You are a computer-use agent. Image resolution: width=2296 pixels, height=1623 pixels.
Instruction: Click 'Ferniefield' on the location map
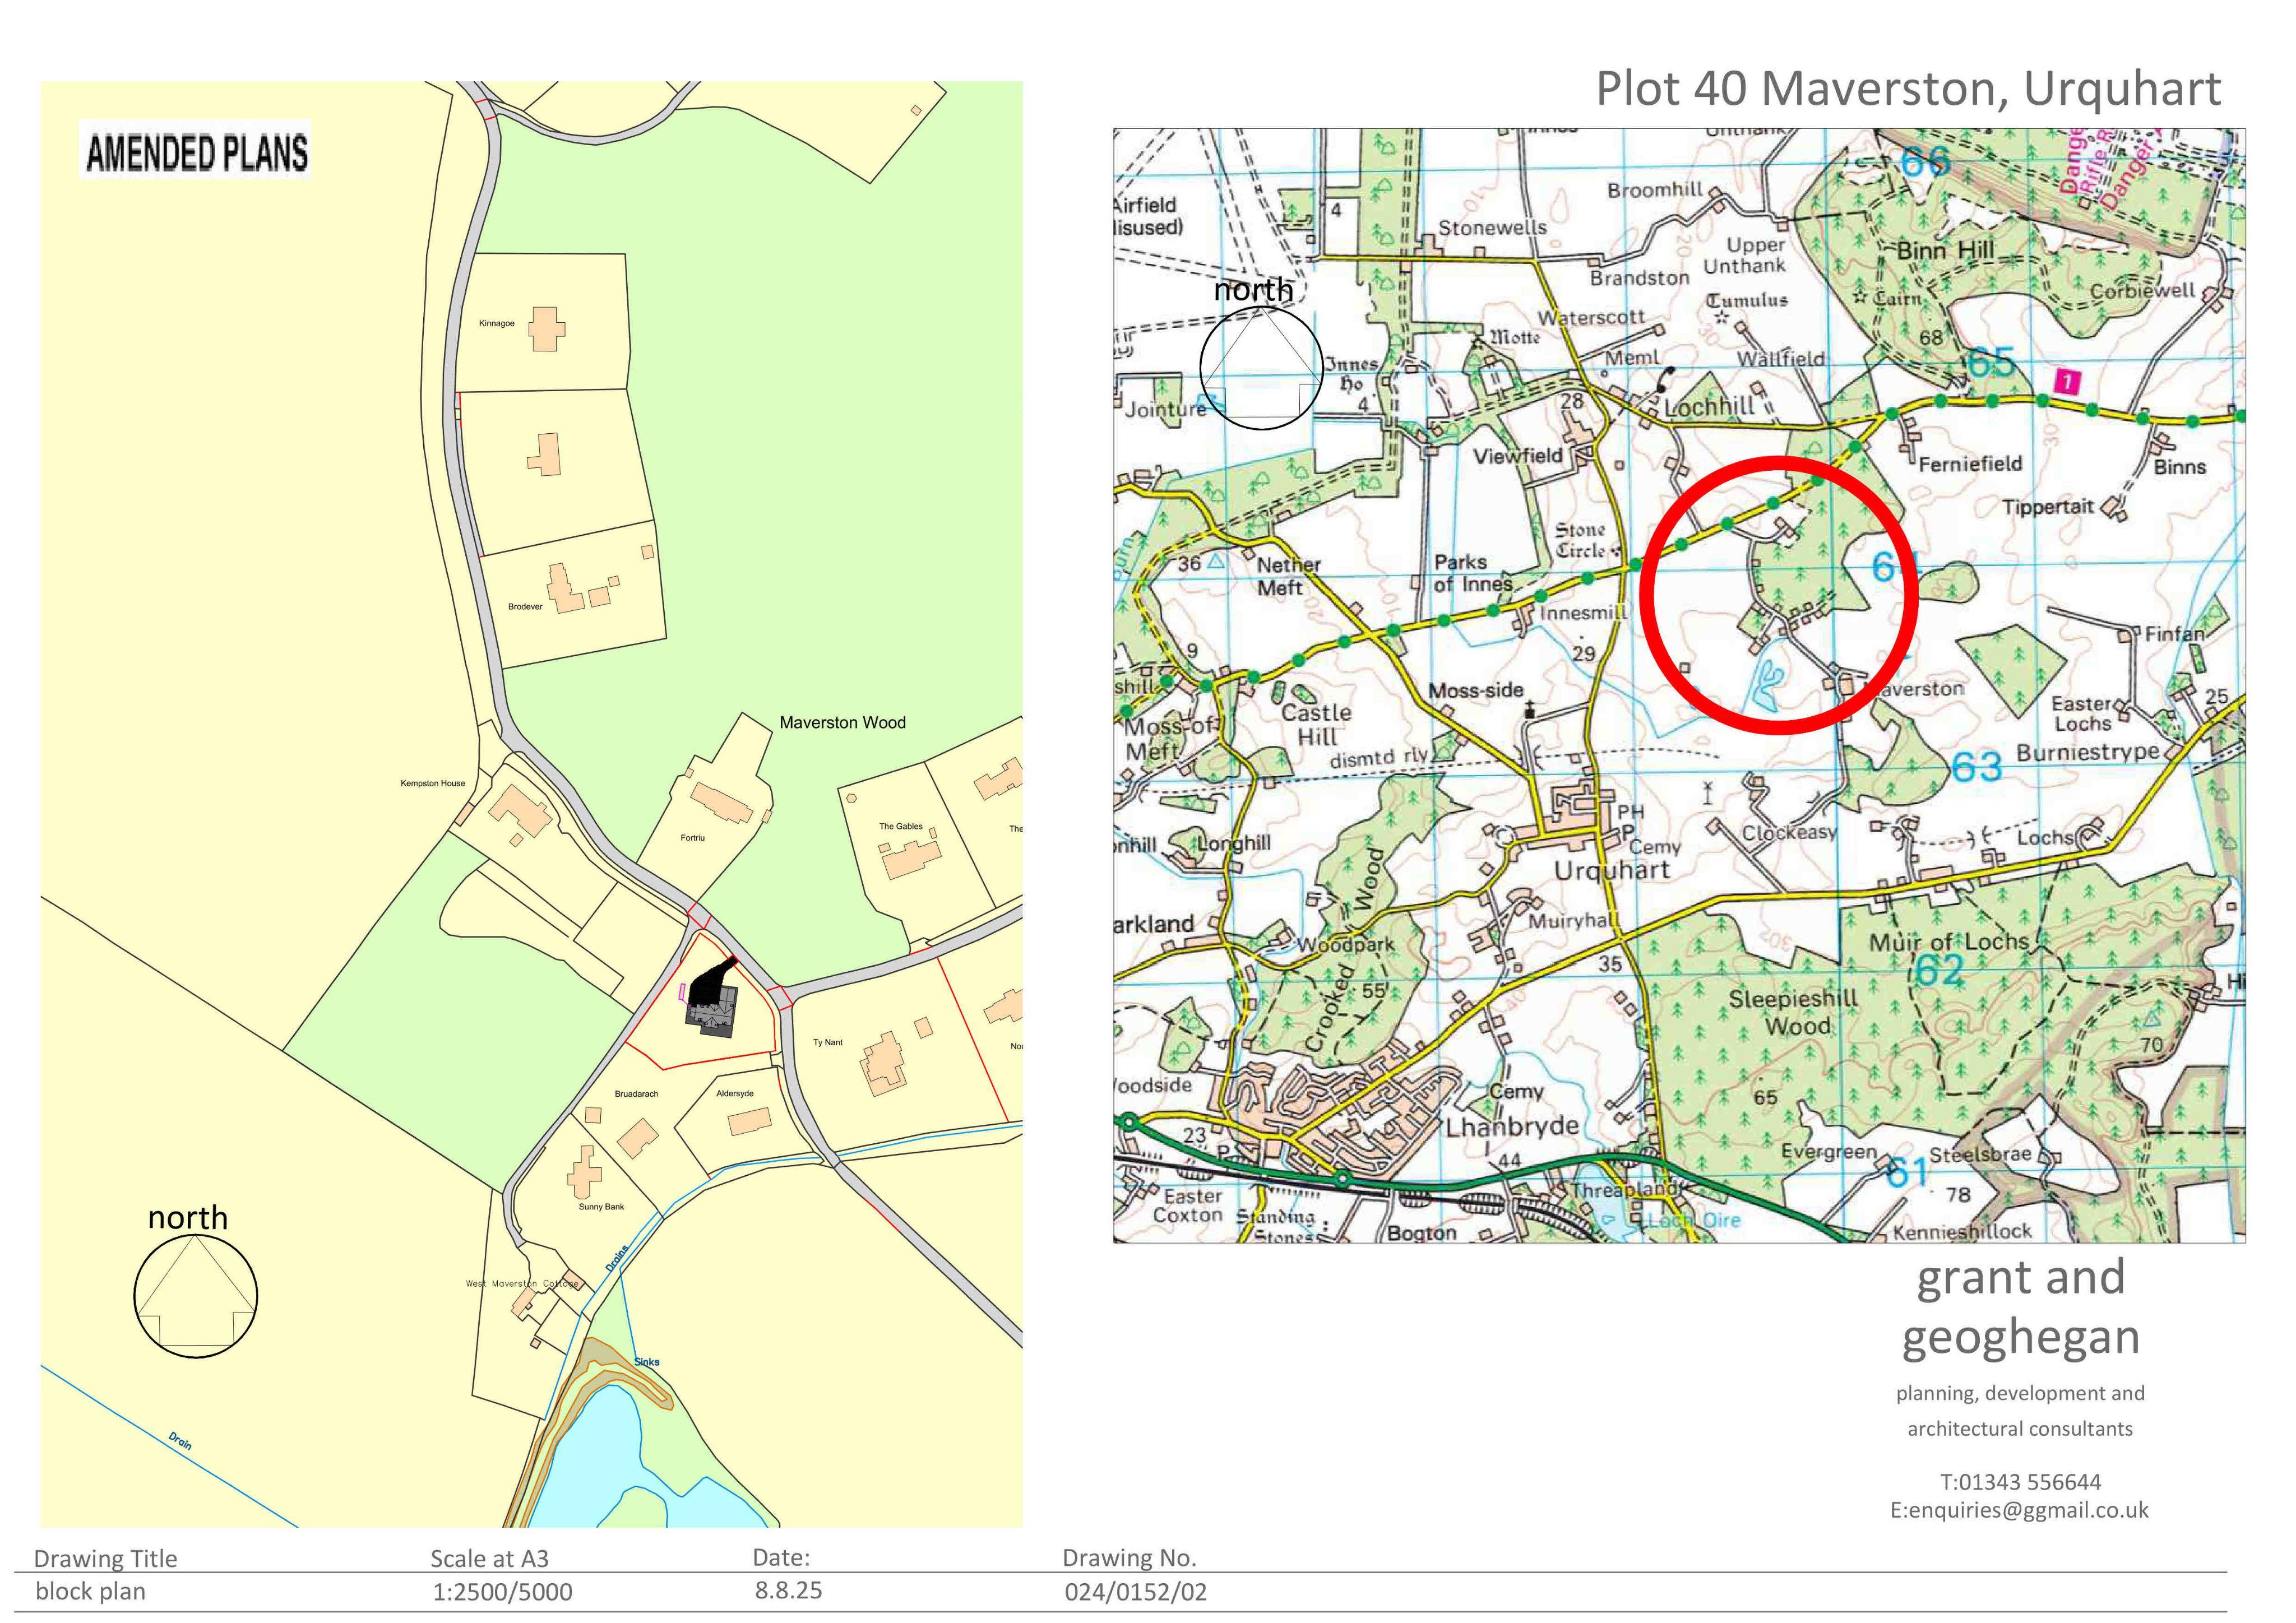[1970, 463]
